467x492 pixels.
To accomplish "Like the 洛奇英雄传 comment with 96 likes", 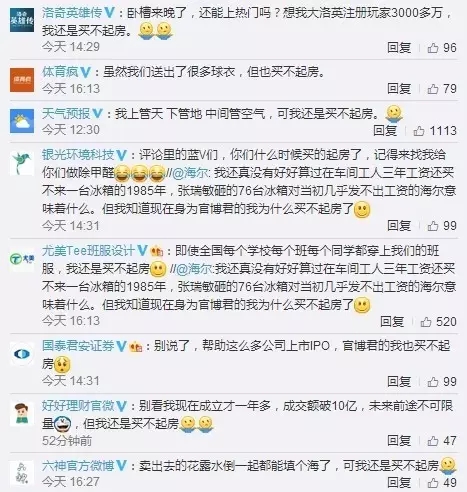I will [x=433, y=48].
